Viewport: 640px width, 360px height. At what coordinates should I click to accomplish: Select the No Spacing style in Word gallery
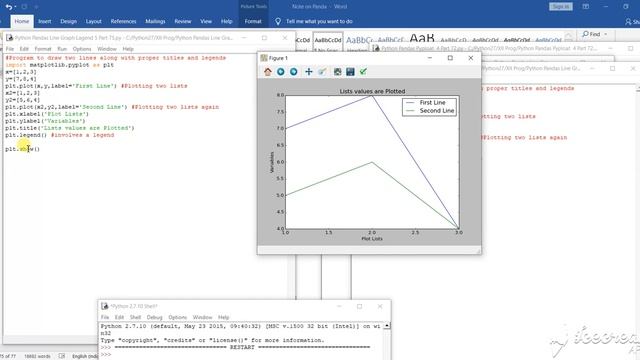point(328,43)
